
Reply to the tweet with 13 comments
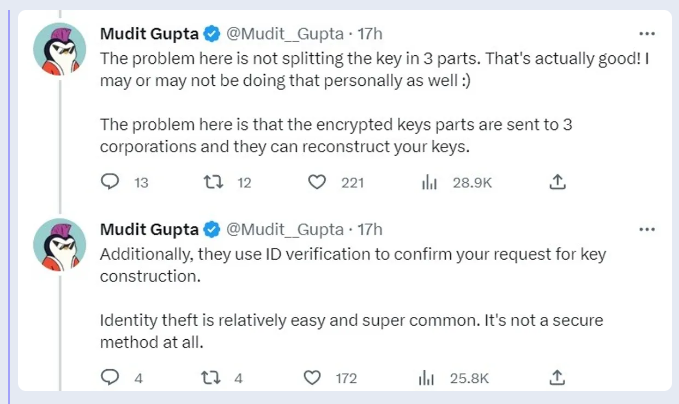[110, 182]
